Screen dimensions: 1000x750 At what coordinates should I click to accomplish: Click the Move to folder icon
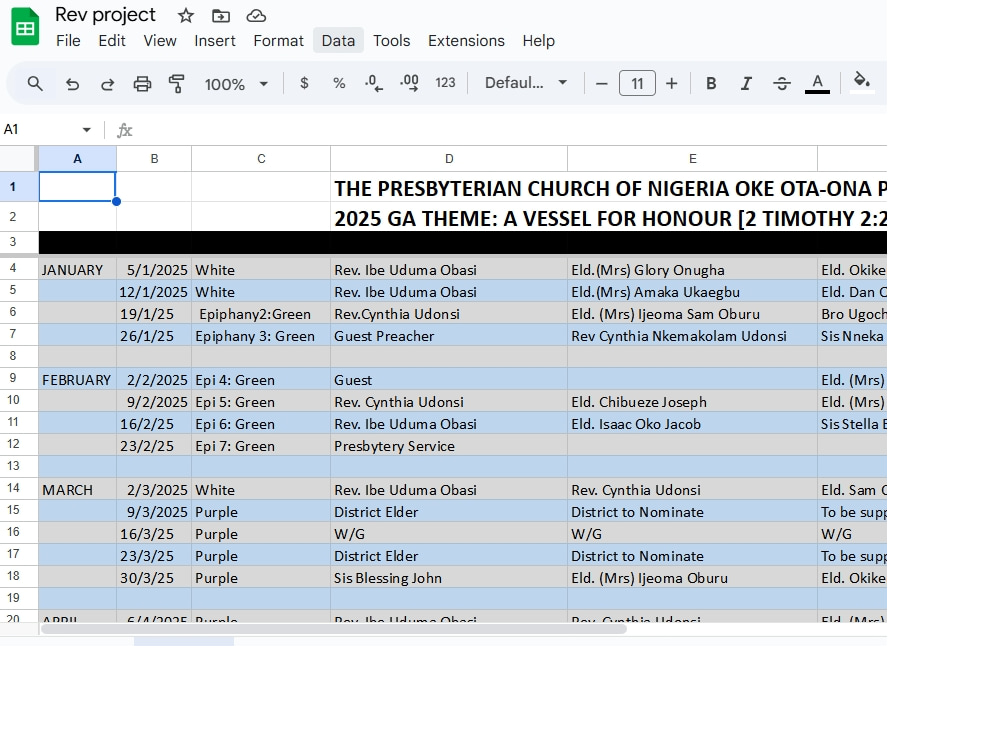(221, 15)
